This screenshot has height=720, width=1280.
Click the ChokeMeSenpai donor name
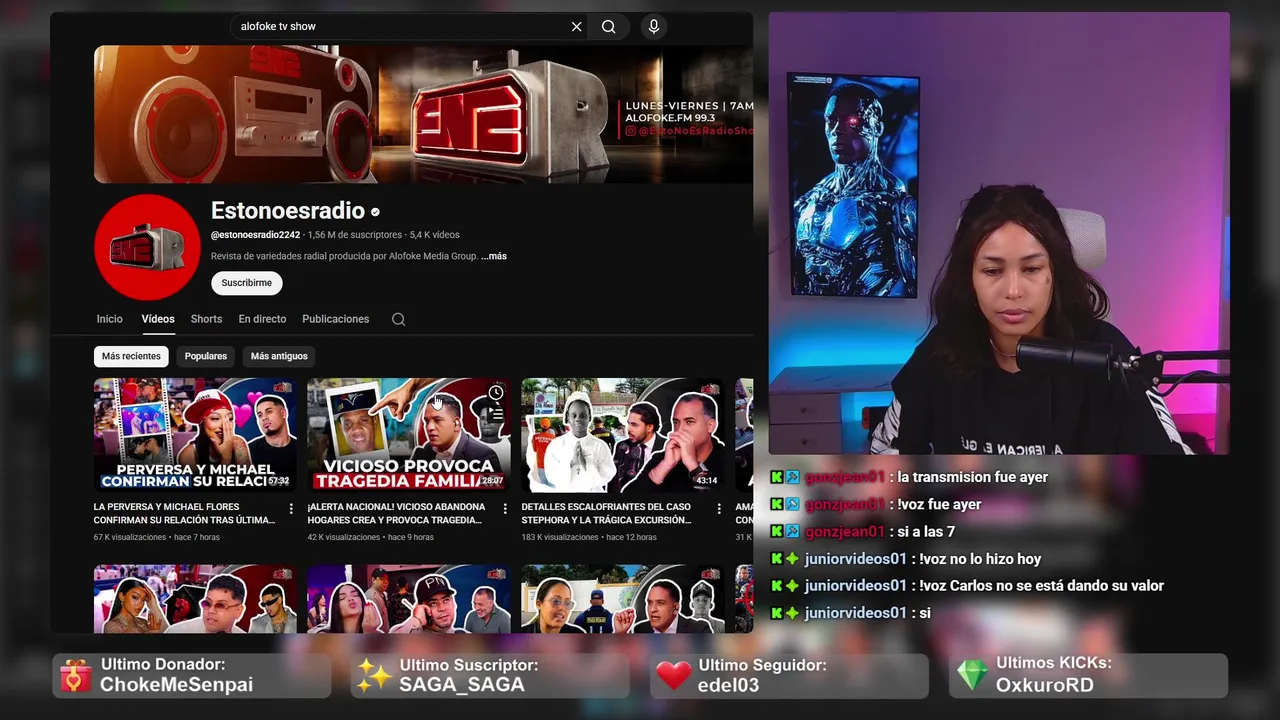[x=176, y=685]
